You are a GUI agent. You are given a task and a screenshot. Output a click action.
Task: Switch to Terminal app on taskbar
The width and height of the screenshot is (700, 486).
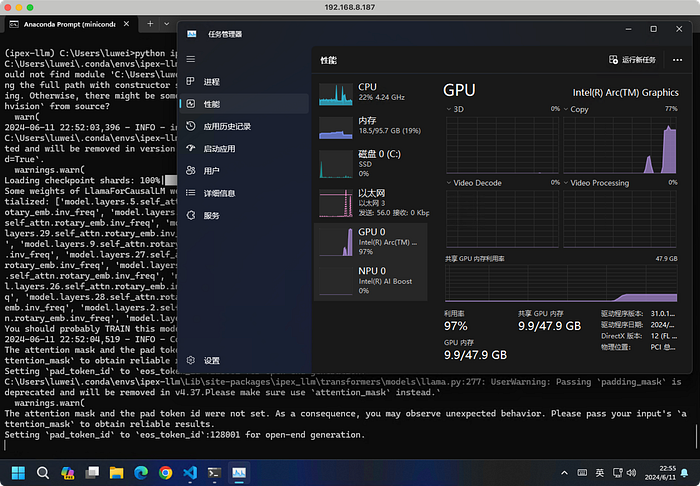point(214,473)
